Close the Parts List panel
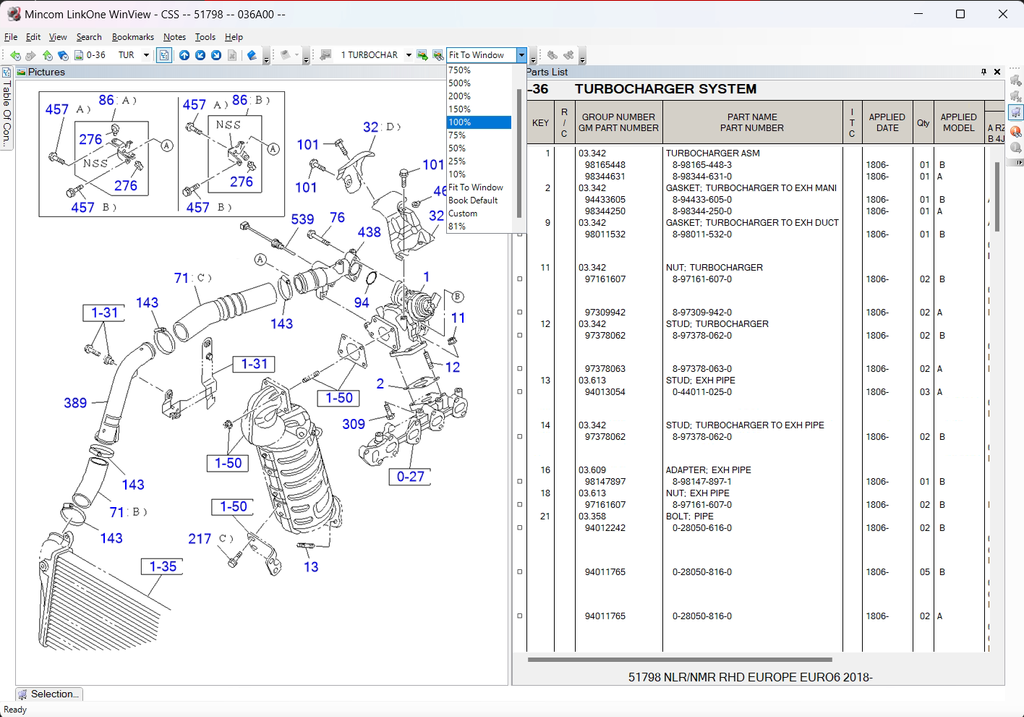 click(x=996, y=72)
